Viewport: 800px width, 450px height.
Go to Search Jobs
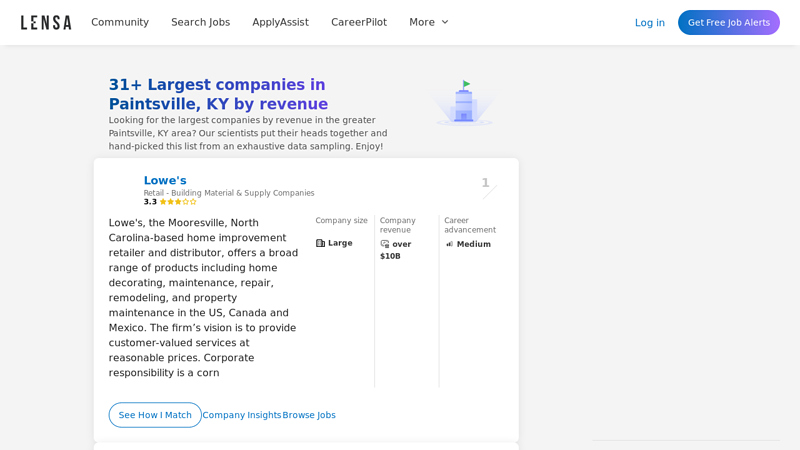coord(201,22)
